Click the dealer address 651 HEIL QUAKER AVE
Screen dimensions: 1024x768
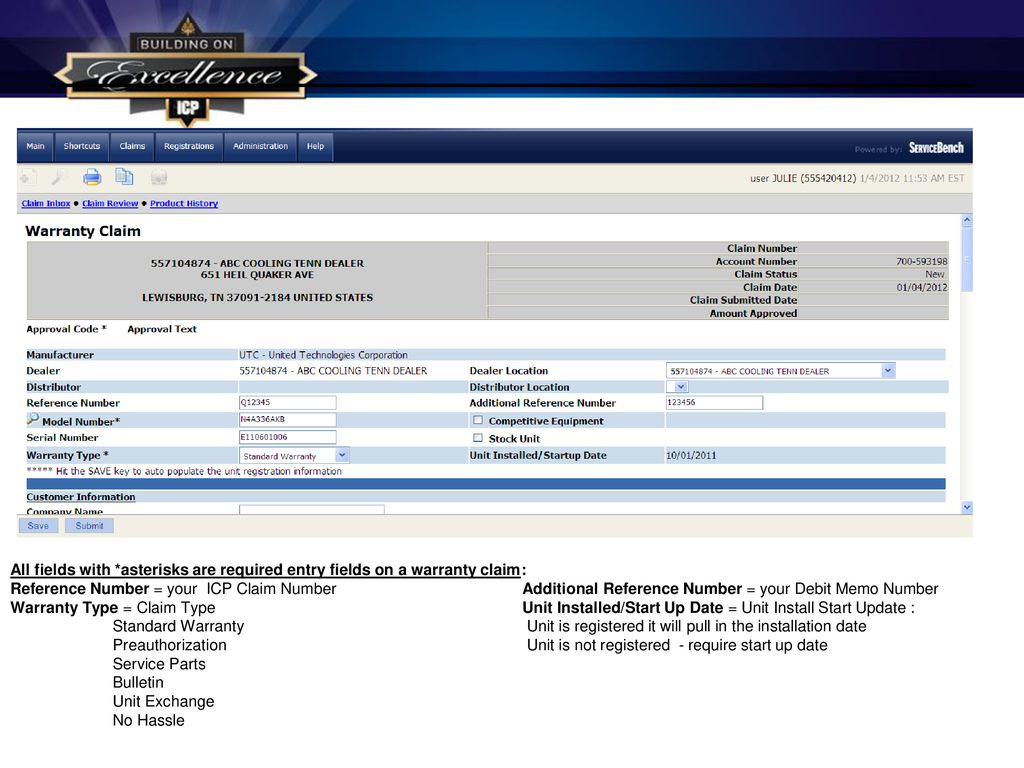pos(257,275)
